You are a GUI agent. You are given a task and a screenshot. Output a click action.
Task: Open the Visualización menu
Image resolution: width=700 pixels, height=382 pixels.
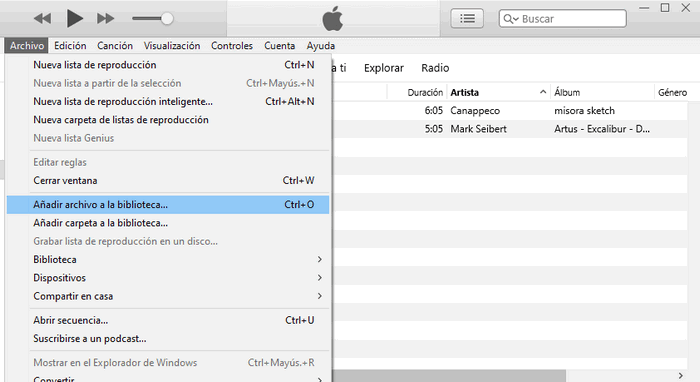[x=172, y=46]
